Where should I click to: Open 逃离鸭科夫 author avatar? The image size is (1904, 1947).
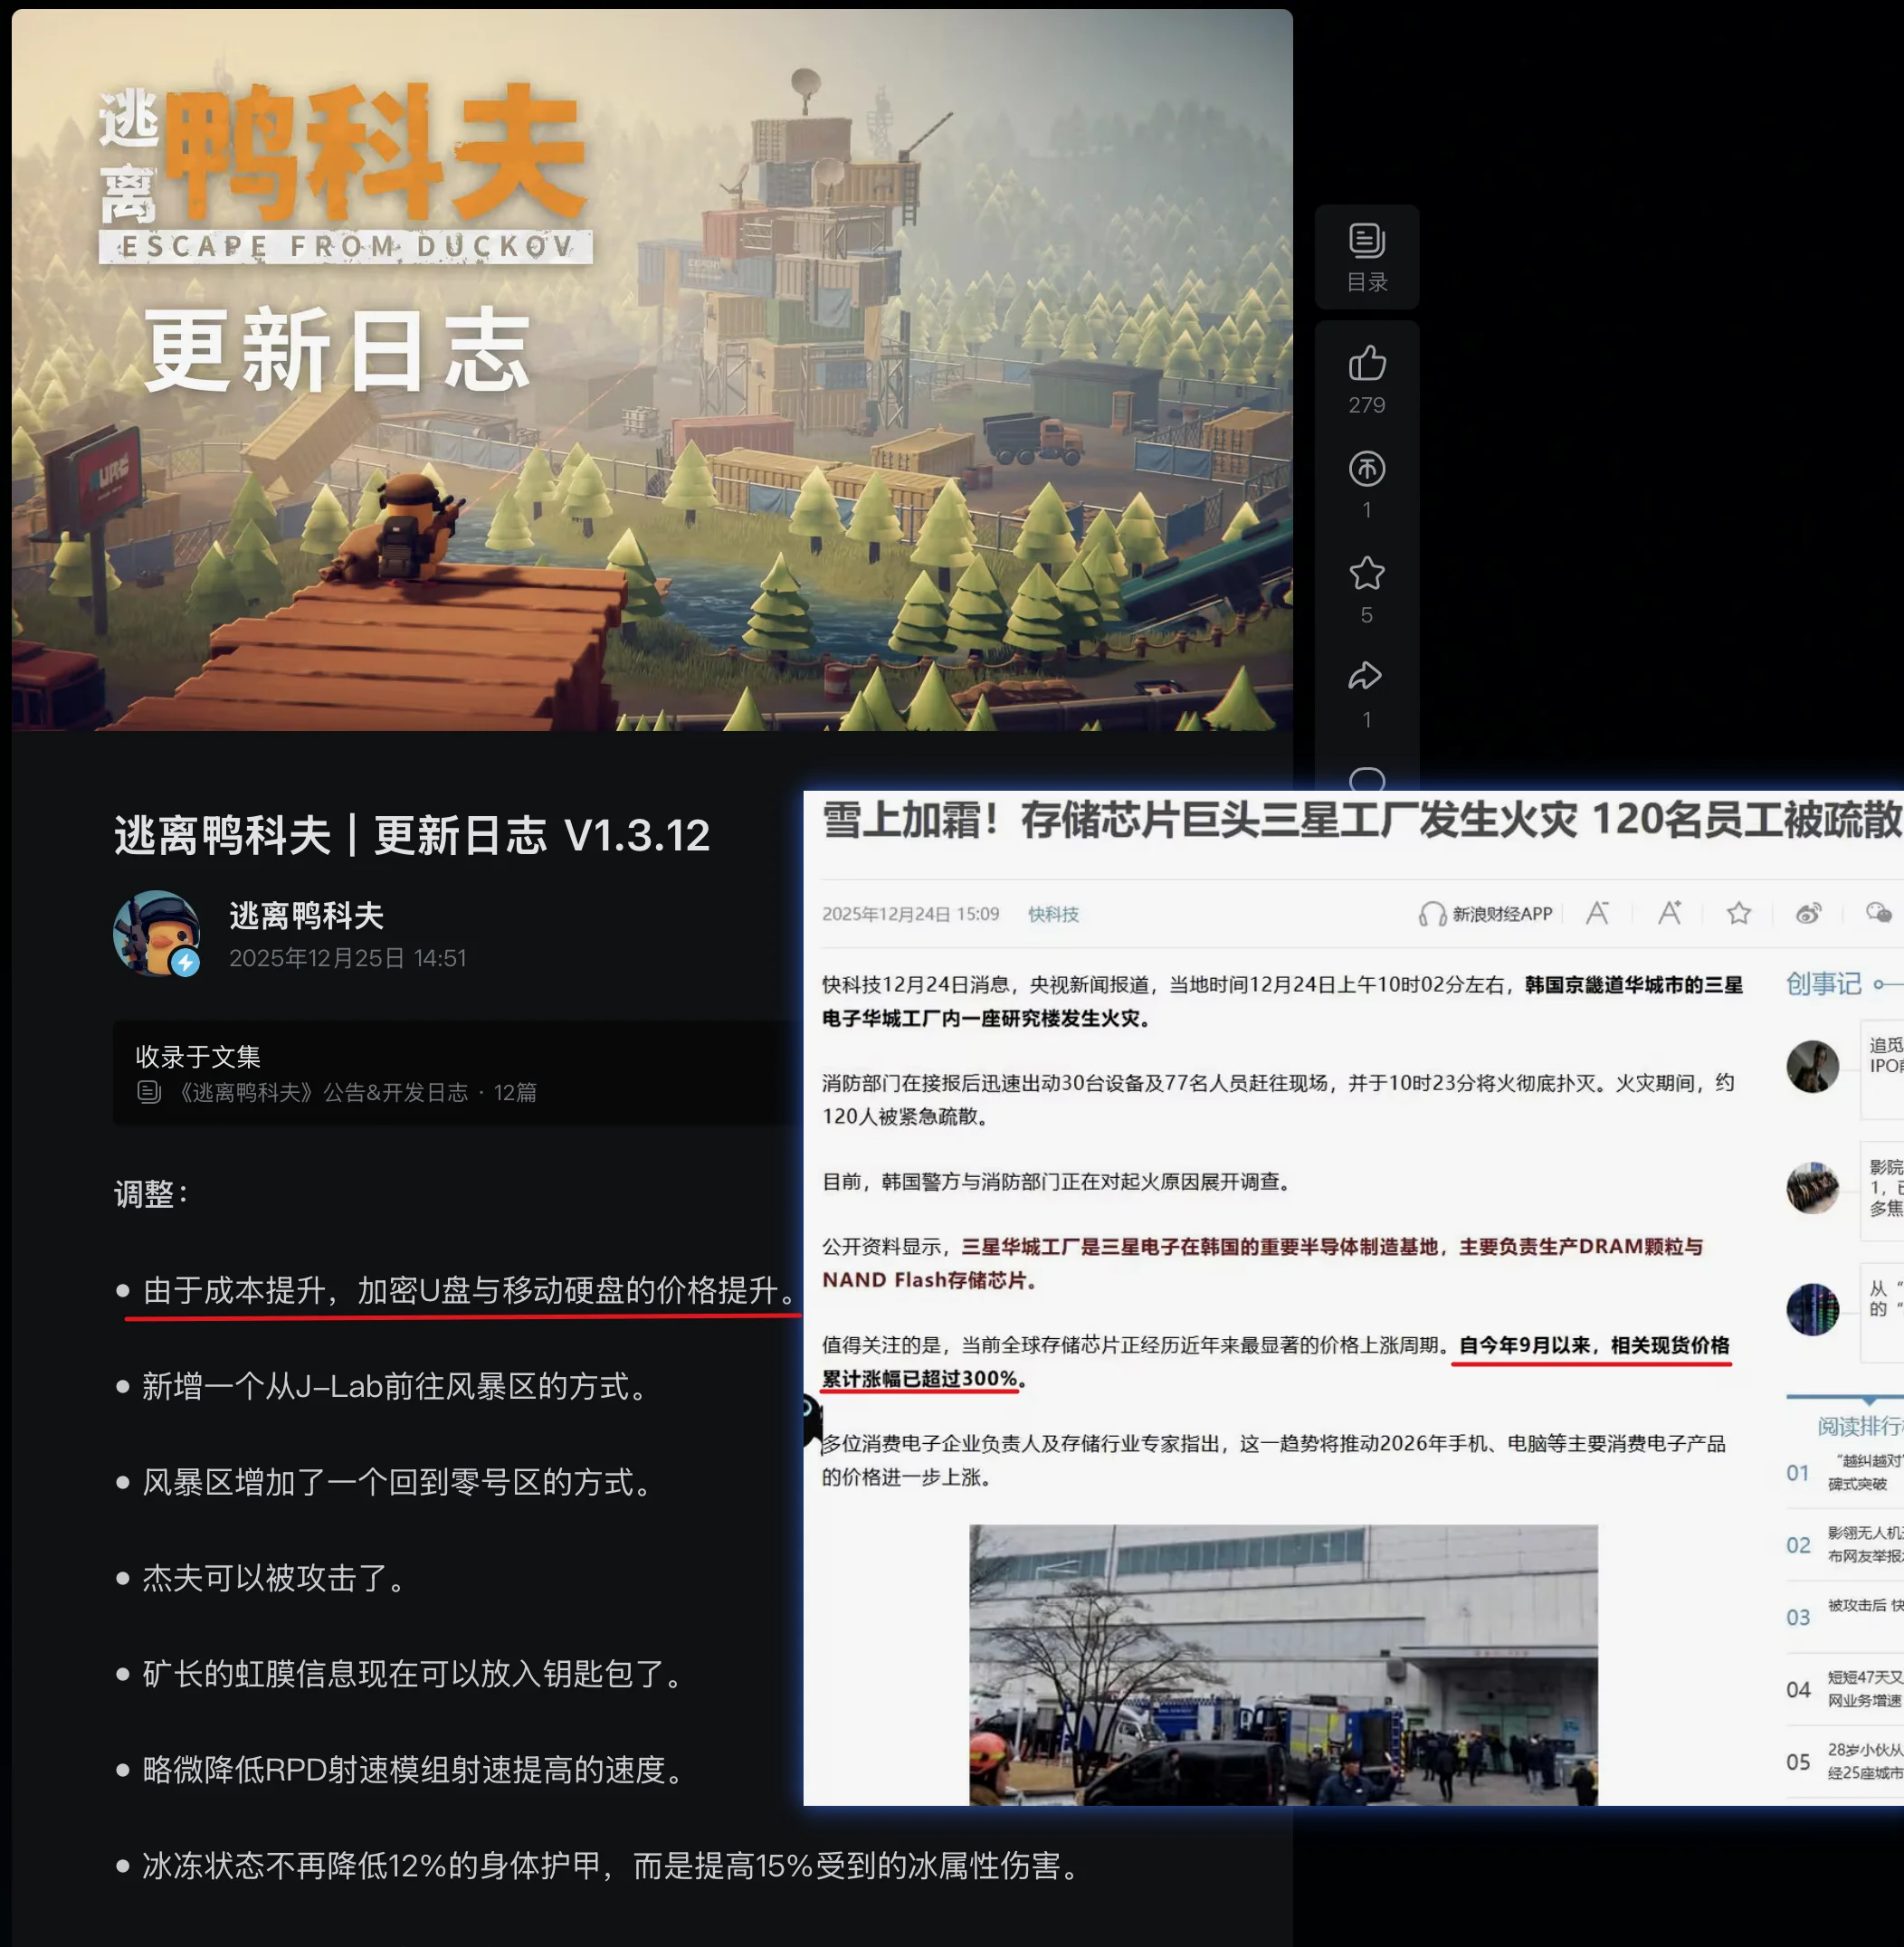(x=159, y=932)
